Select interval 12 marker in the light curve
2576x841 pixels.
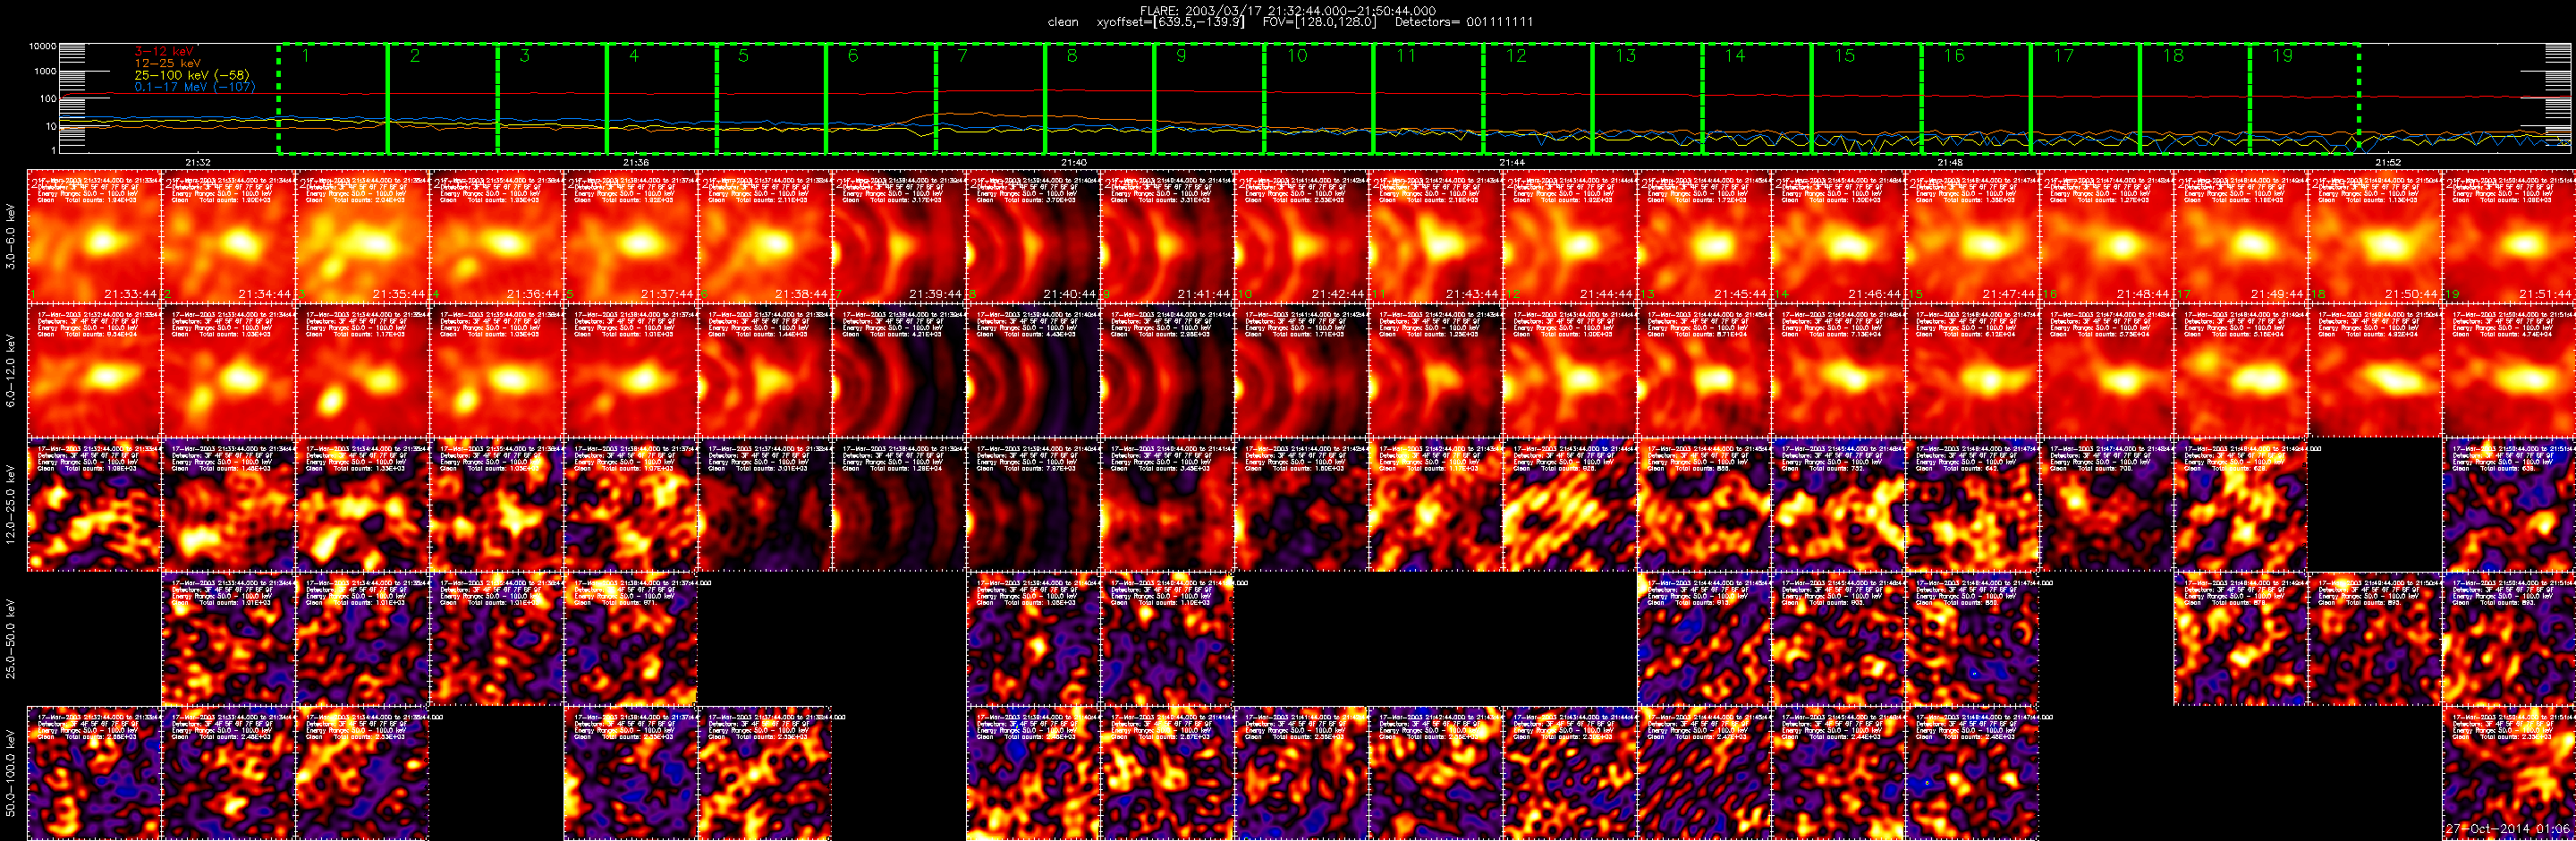1516,56
